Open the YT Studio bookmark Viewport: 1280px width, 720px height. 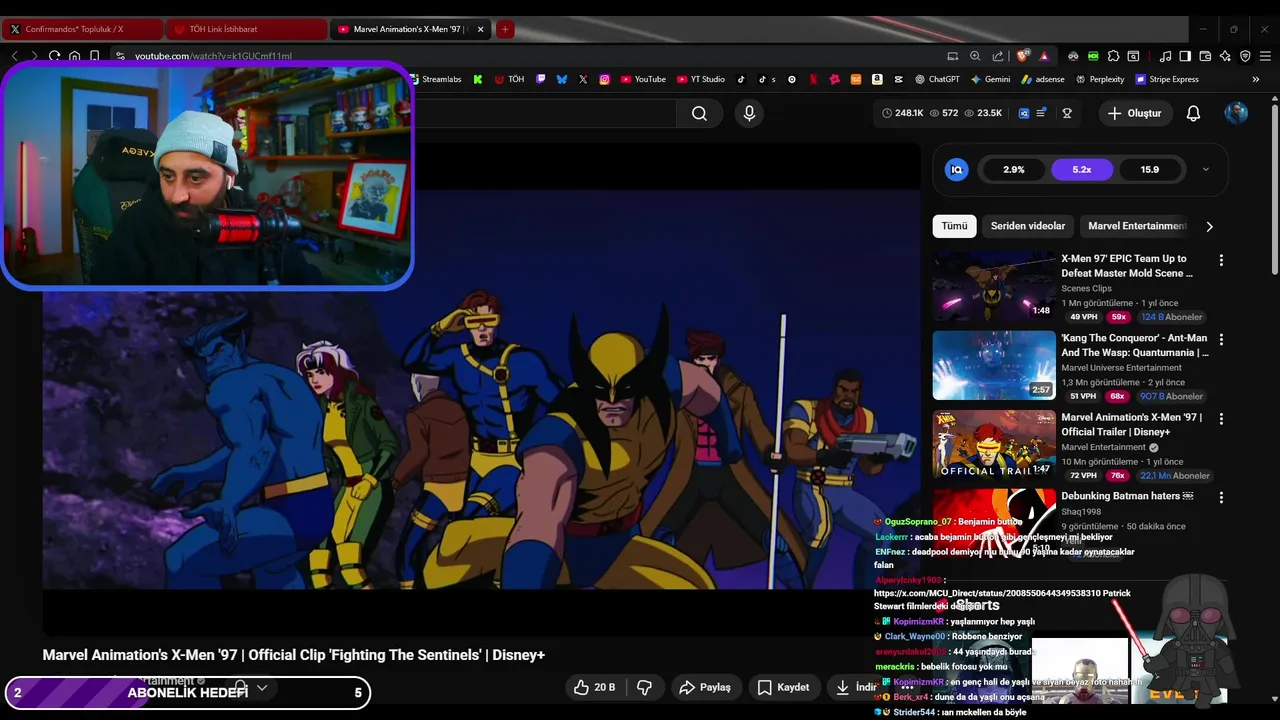[x=700, y=79]
